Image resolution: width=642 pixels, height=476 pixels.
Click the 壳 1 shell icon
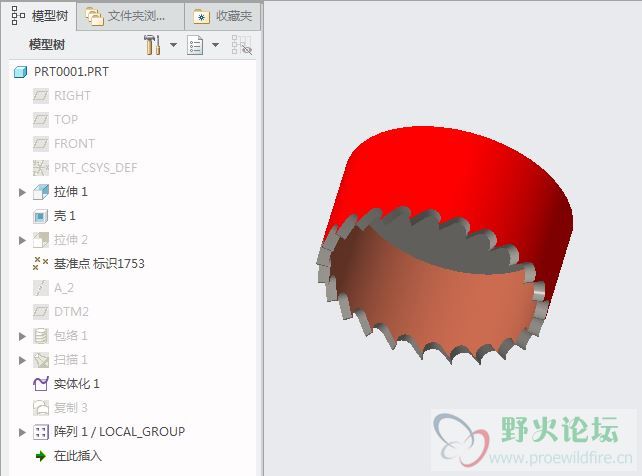[x=41, y=216]
